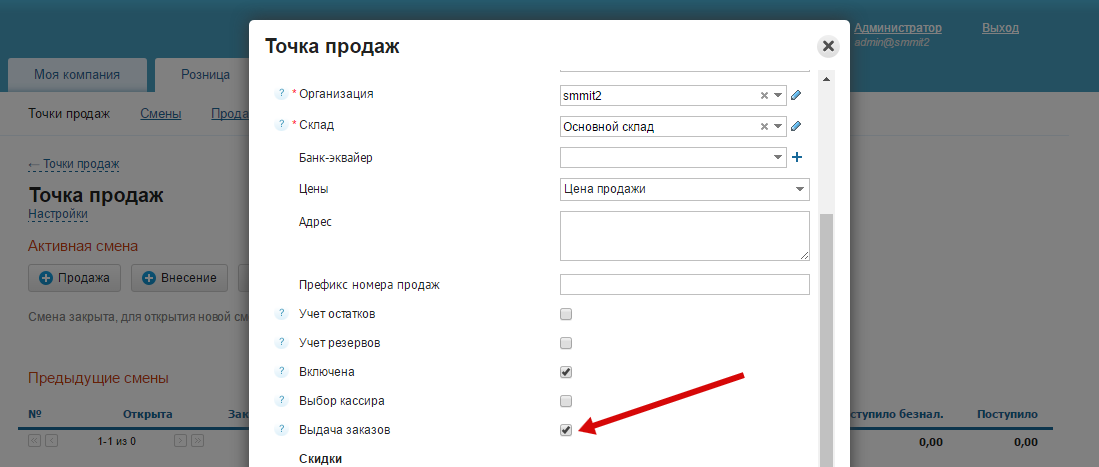Open the Смены submenu item
This screenshot has width=1099, height=467.
pyautogui.click(x=160, y=114)
